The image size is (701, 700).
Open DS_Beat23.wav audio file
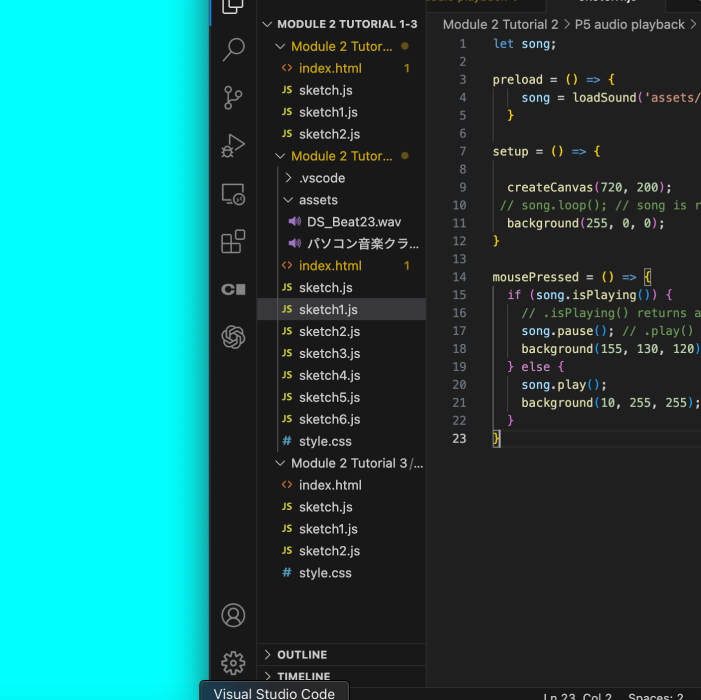(341, 222)
